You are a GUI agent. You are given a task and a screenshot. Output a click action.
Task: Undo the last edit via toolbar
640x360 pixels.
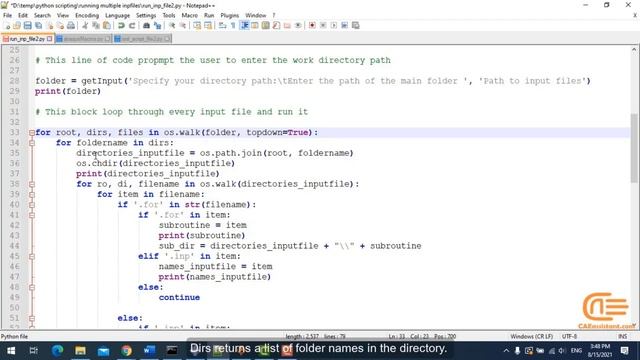pyautogui.click(x=121, y=25)
